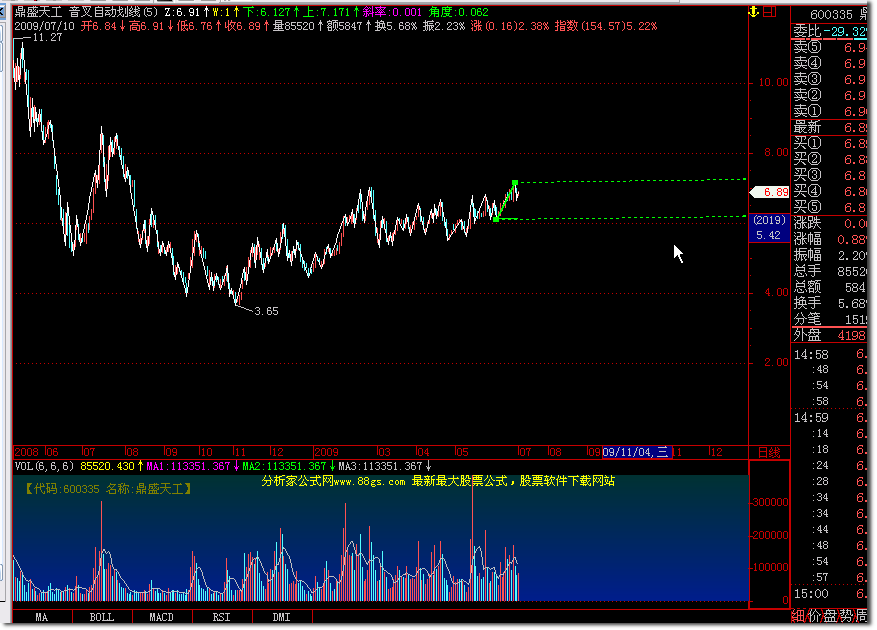The height and width of the screenshot is (630, 877).
Task: Click the 【代码:600335 名称:鼎盛天工】 label
Action: (109, 489)
